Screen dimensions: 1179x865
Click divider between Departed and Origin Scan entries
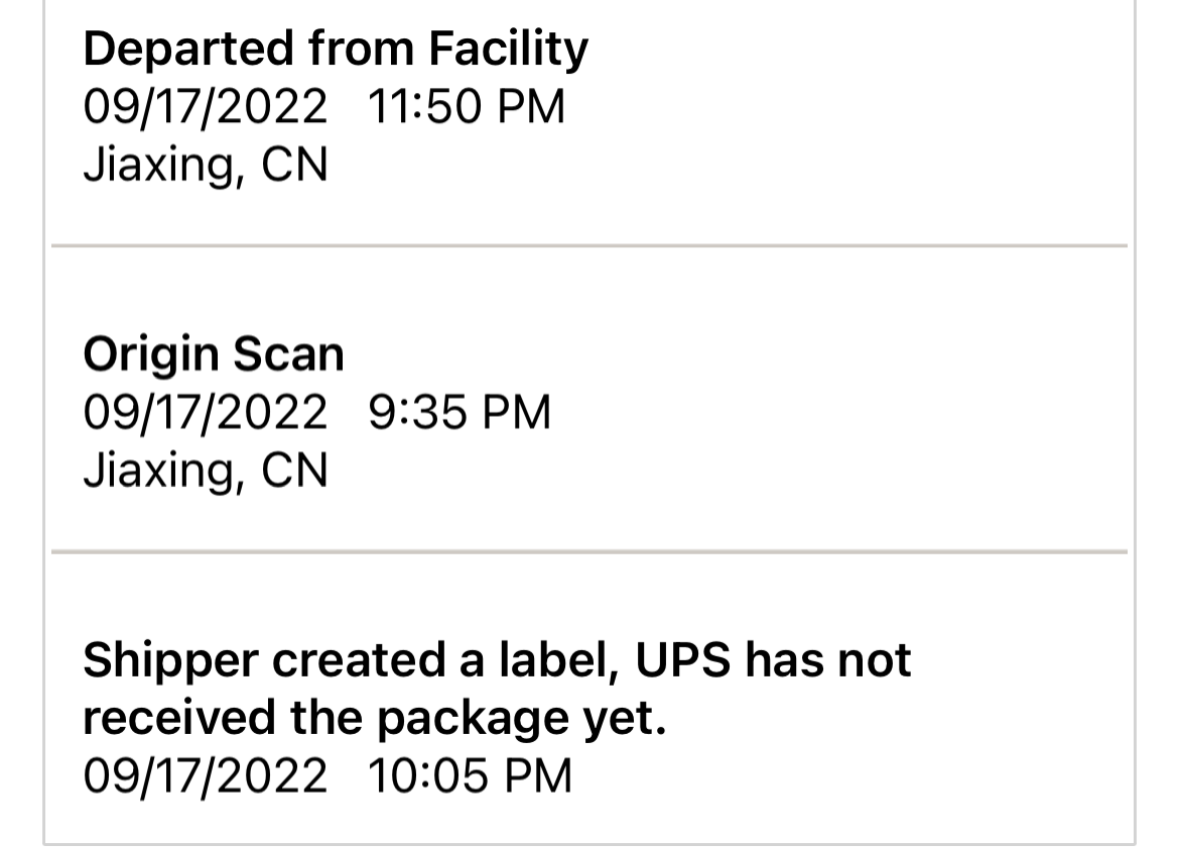pyautogui.click(x=588, y=245)
